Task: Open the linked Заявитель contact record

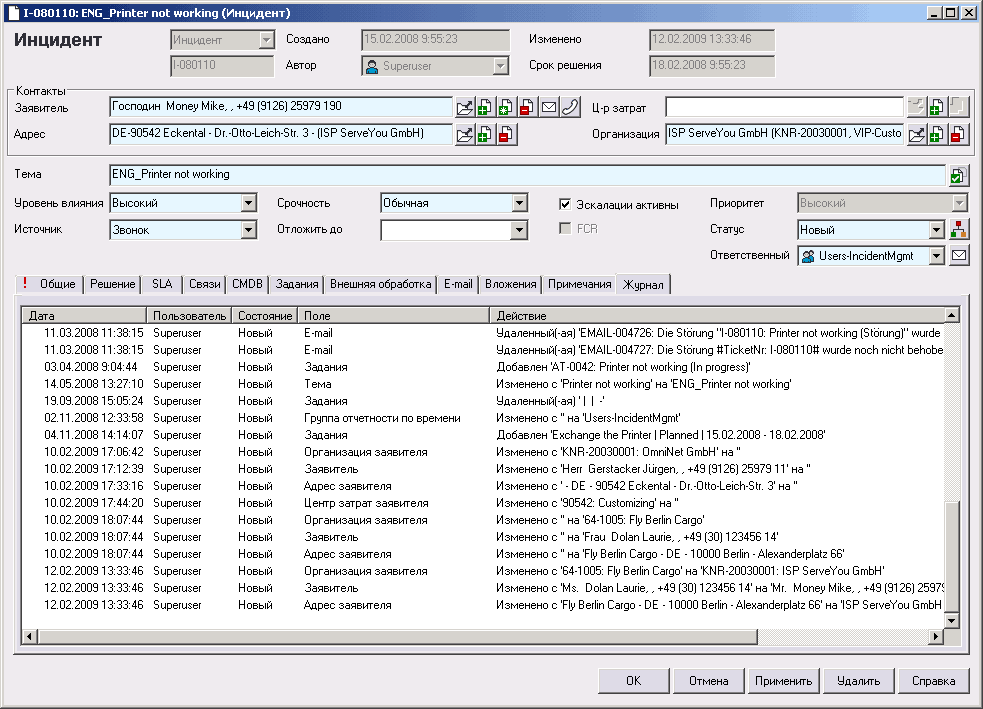Action: click(x=465, y=108)
